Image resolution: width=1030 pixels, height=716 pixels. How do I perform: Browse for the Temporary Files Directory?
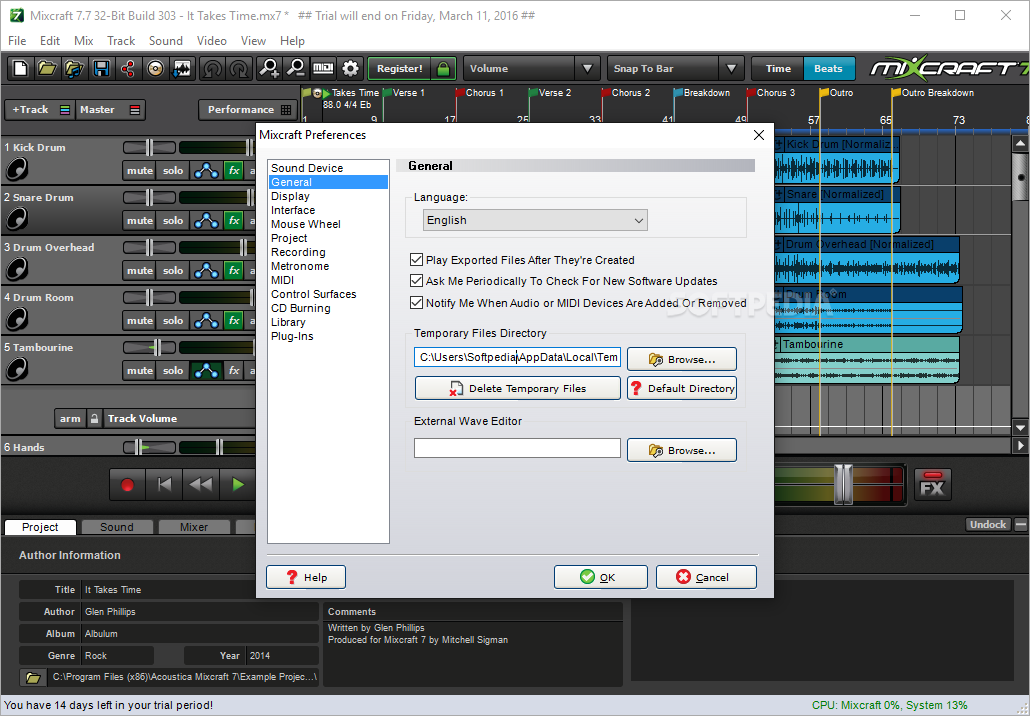coord(682,359)
